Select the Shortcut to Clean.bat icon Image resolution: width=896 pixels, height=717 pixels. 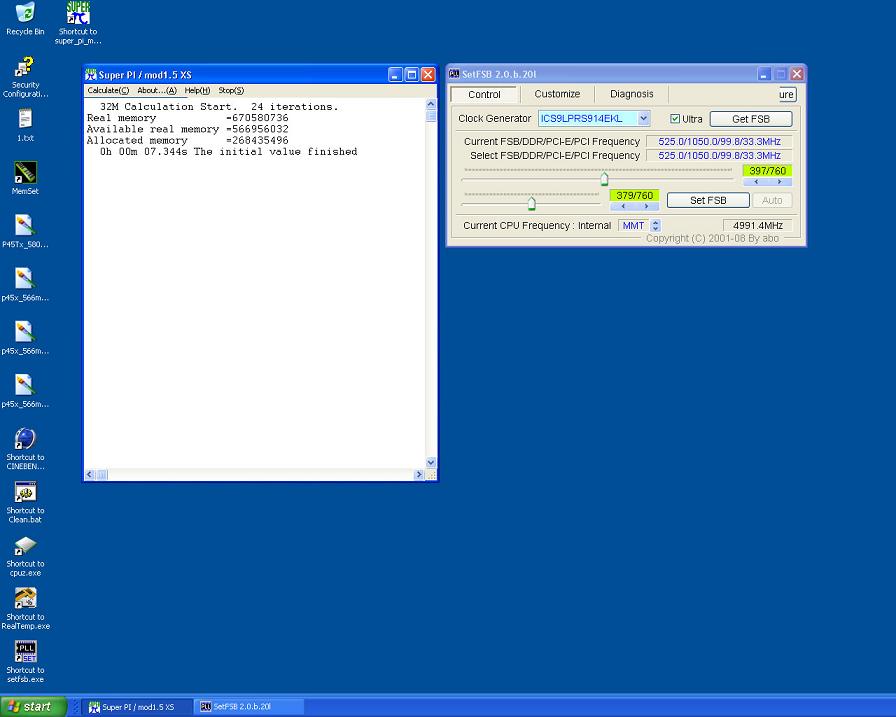pyautogui.click(x=25, y=502)
